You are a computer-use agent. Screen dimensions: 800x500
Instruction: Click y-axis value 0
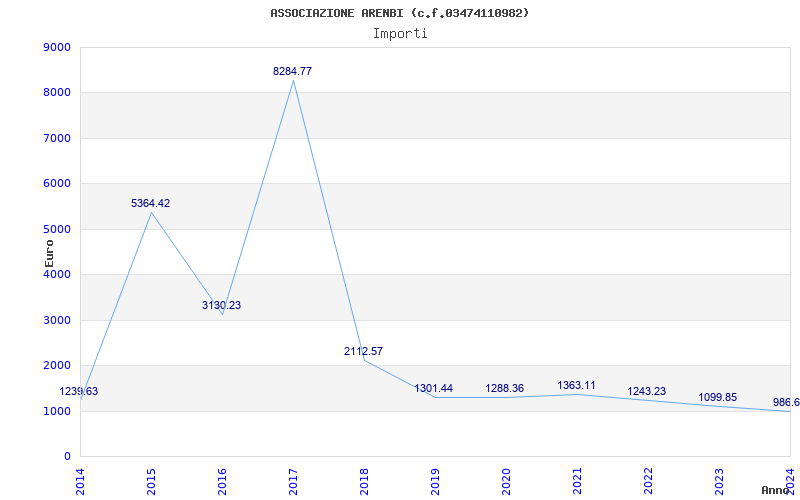coord(67,457)
